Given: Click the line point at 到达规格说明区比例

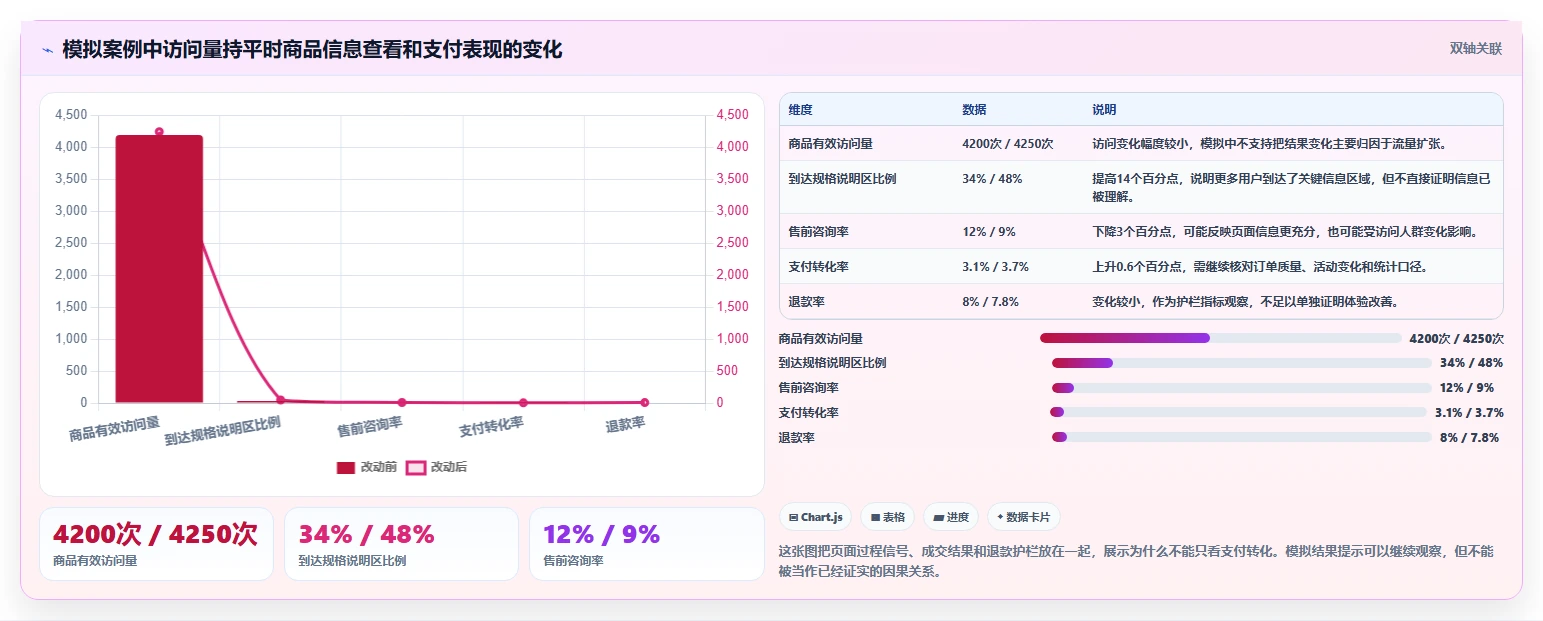Looking at the screenshot, I should click(280, 400).
